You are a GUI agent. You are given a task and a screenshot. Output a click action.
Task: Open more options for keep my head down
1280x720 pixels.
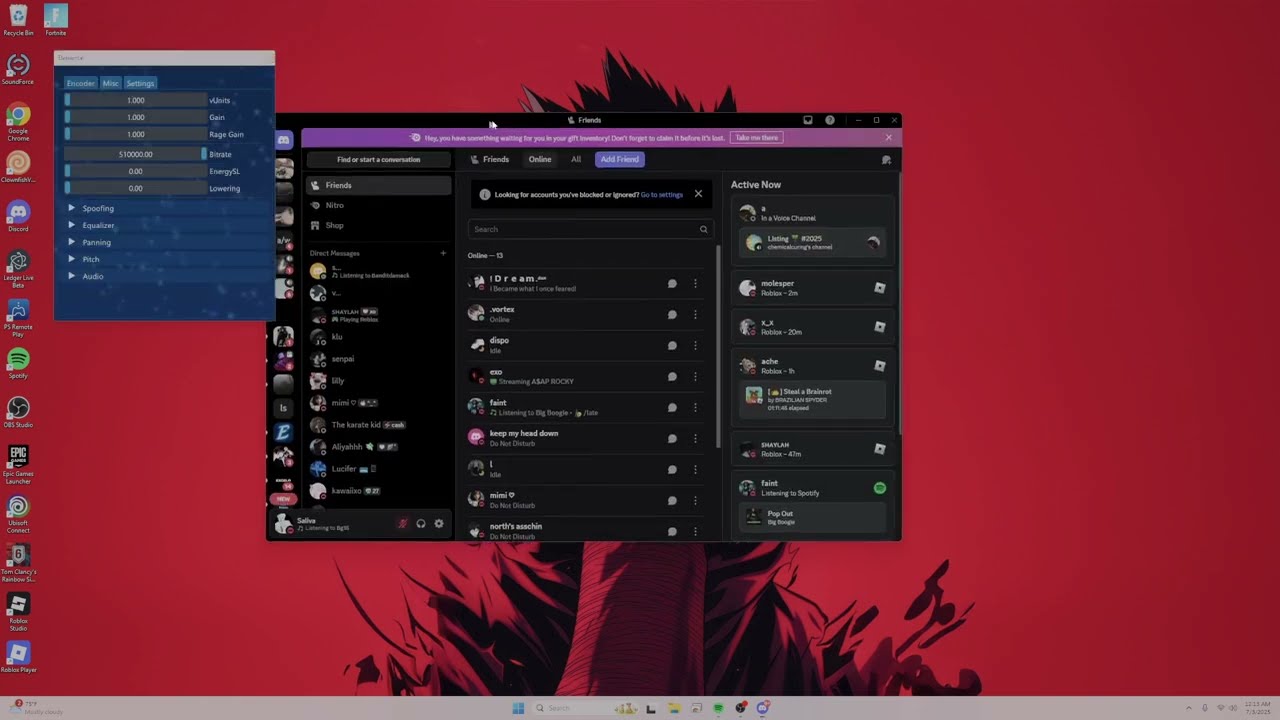point(696,438)
